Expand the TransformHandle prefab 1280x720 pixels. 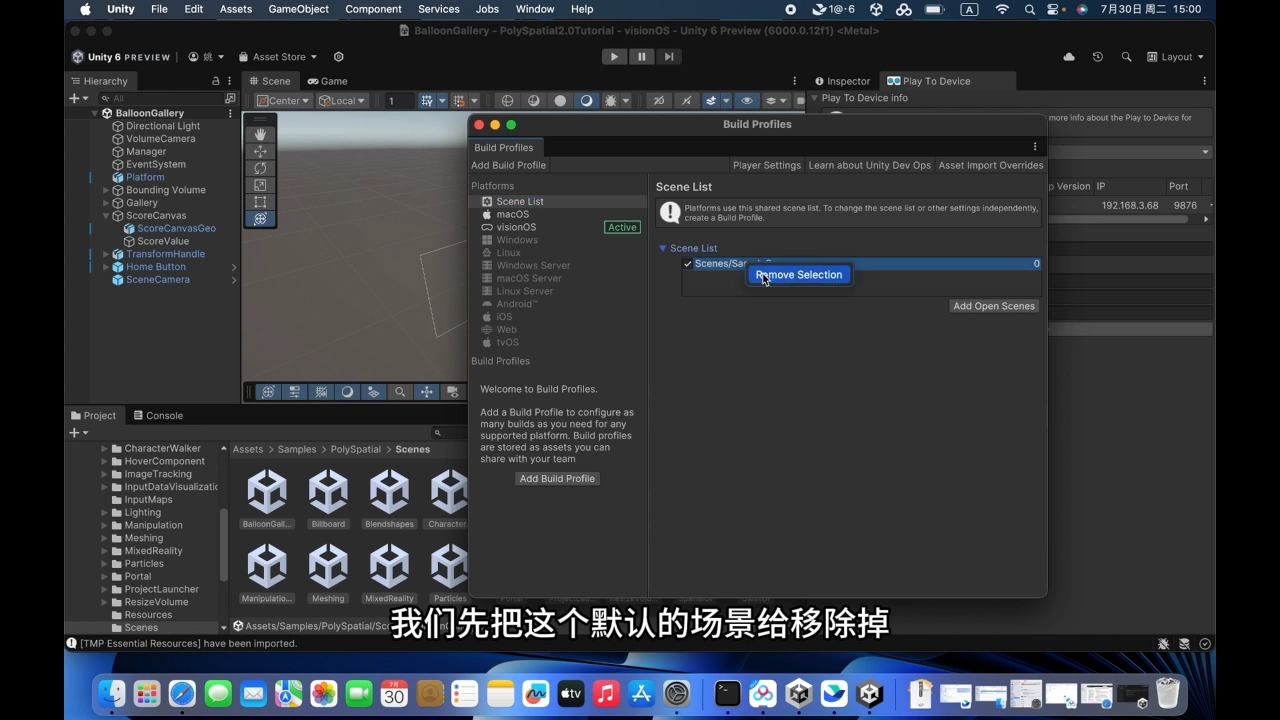pyautogui.click(x=106, y=254)
